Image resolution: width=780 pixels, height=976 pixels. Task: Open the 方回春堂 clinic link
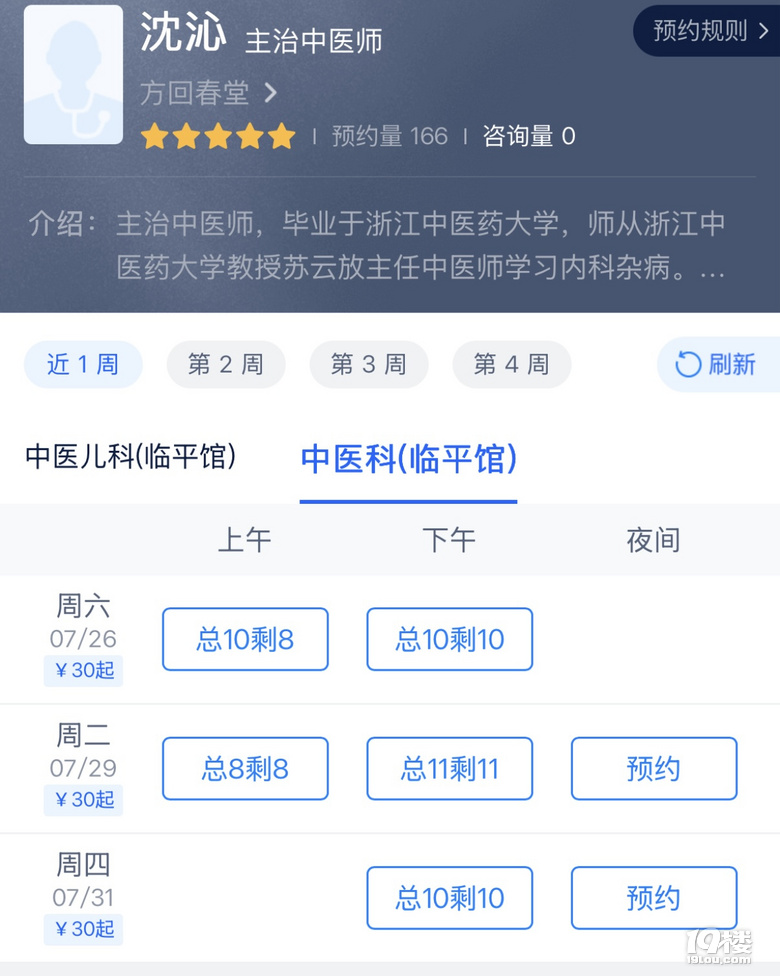tap(194, 93)
